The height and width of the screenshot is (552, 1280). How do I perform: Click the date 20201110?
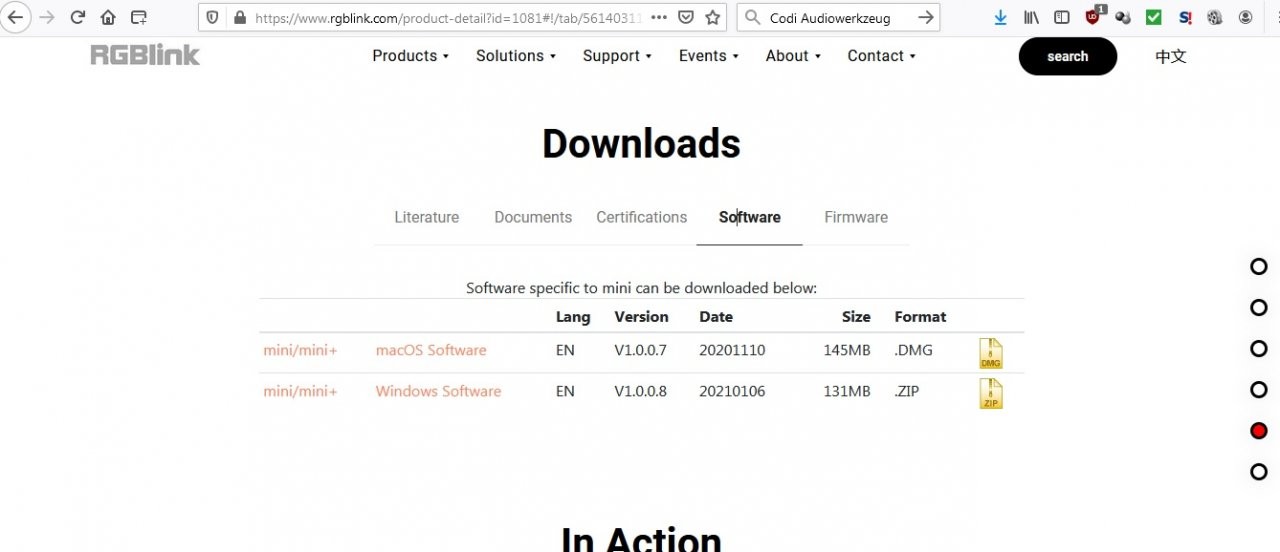(732, 350)
